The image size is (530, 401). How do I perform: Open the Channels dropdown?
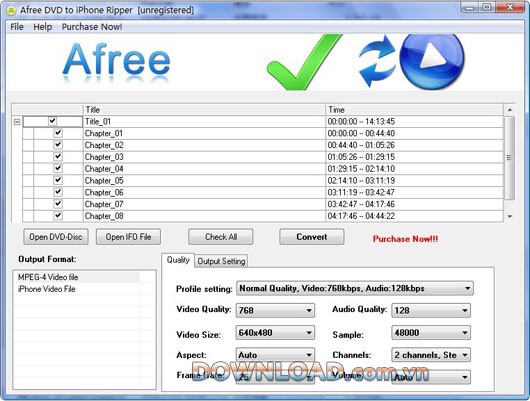[x=431, y=355]
